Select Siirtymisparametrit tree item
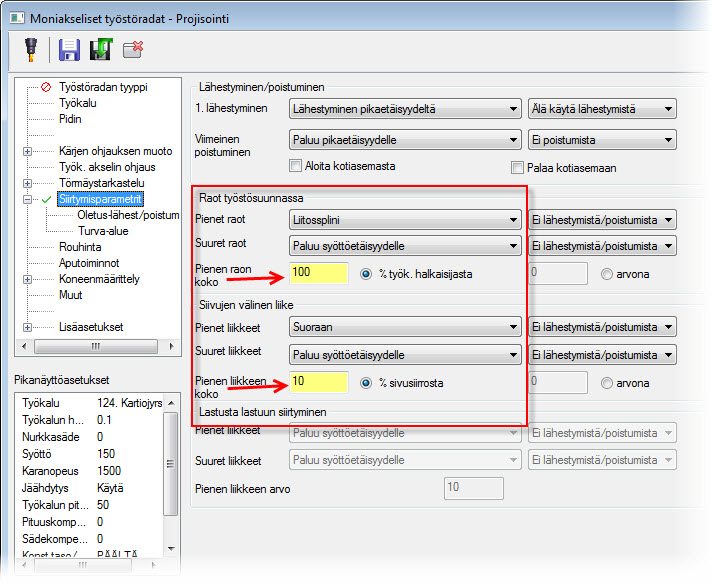 [x=100, y=199]
